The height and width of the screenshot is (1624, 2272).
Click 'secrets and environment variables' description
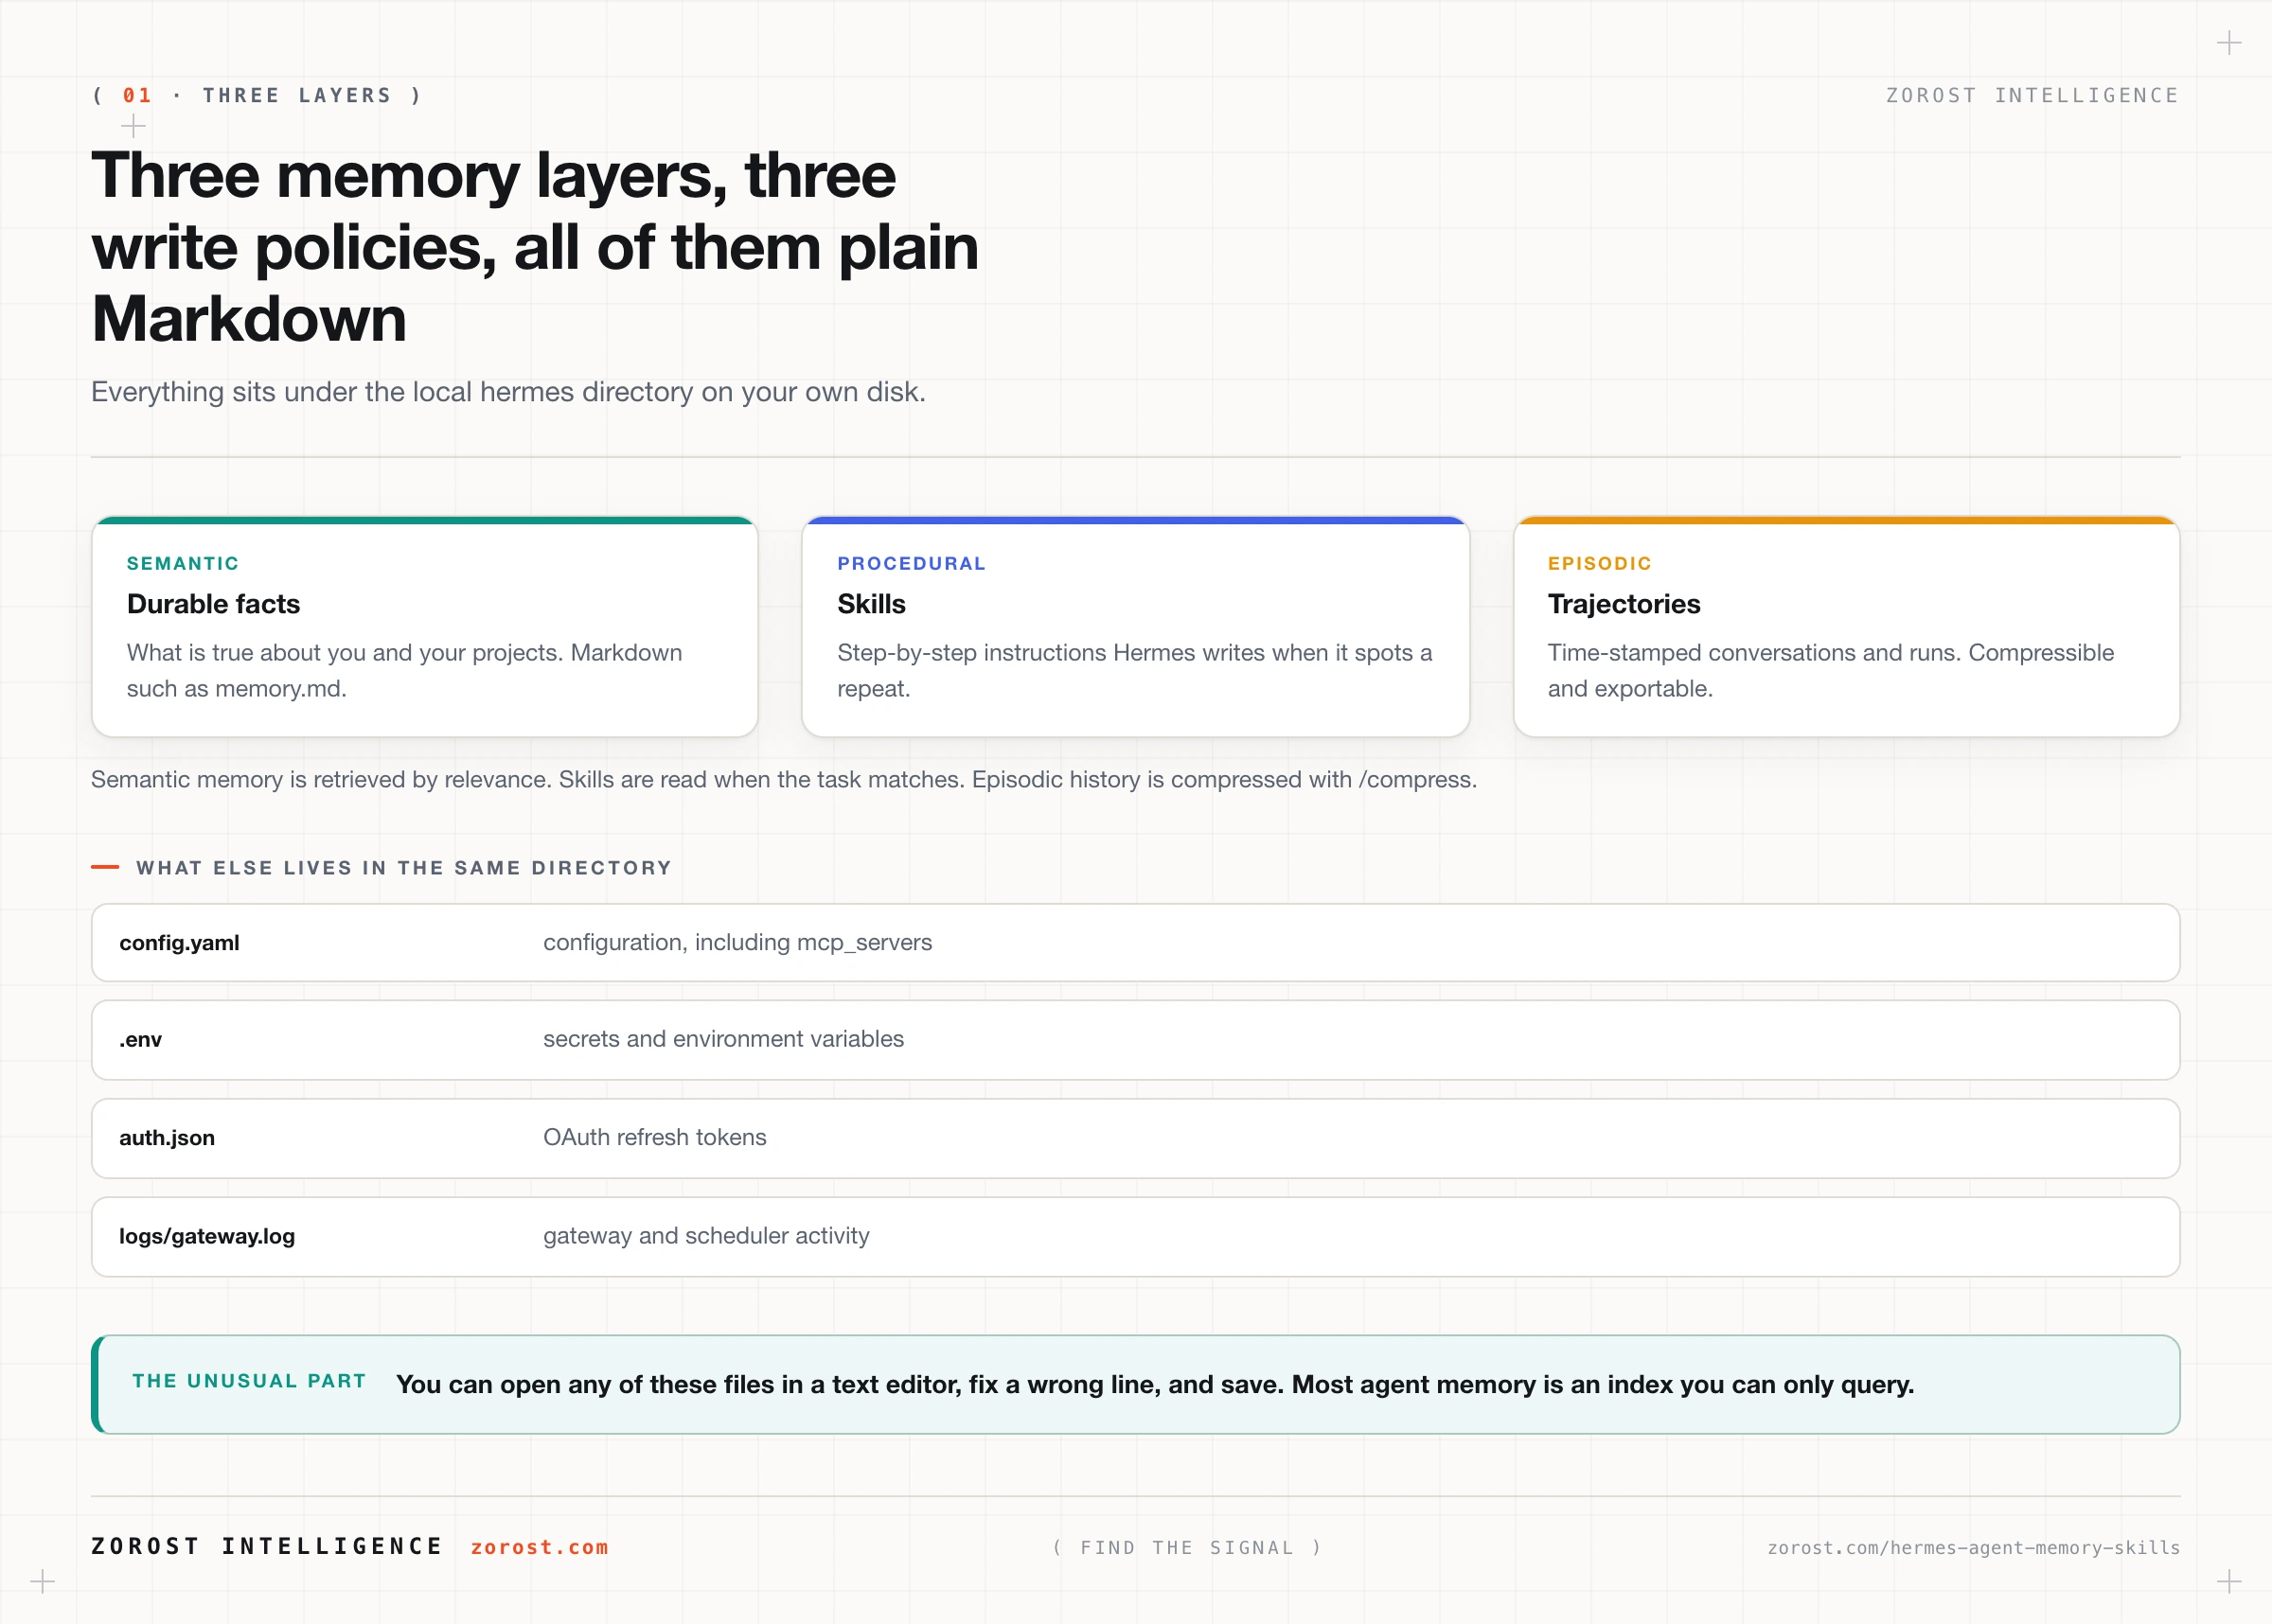(x=723, y=1039)
